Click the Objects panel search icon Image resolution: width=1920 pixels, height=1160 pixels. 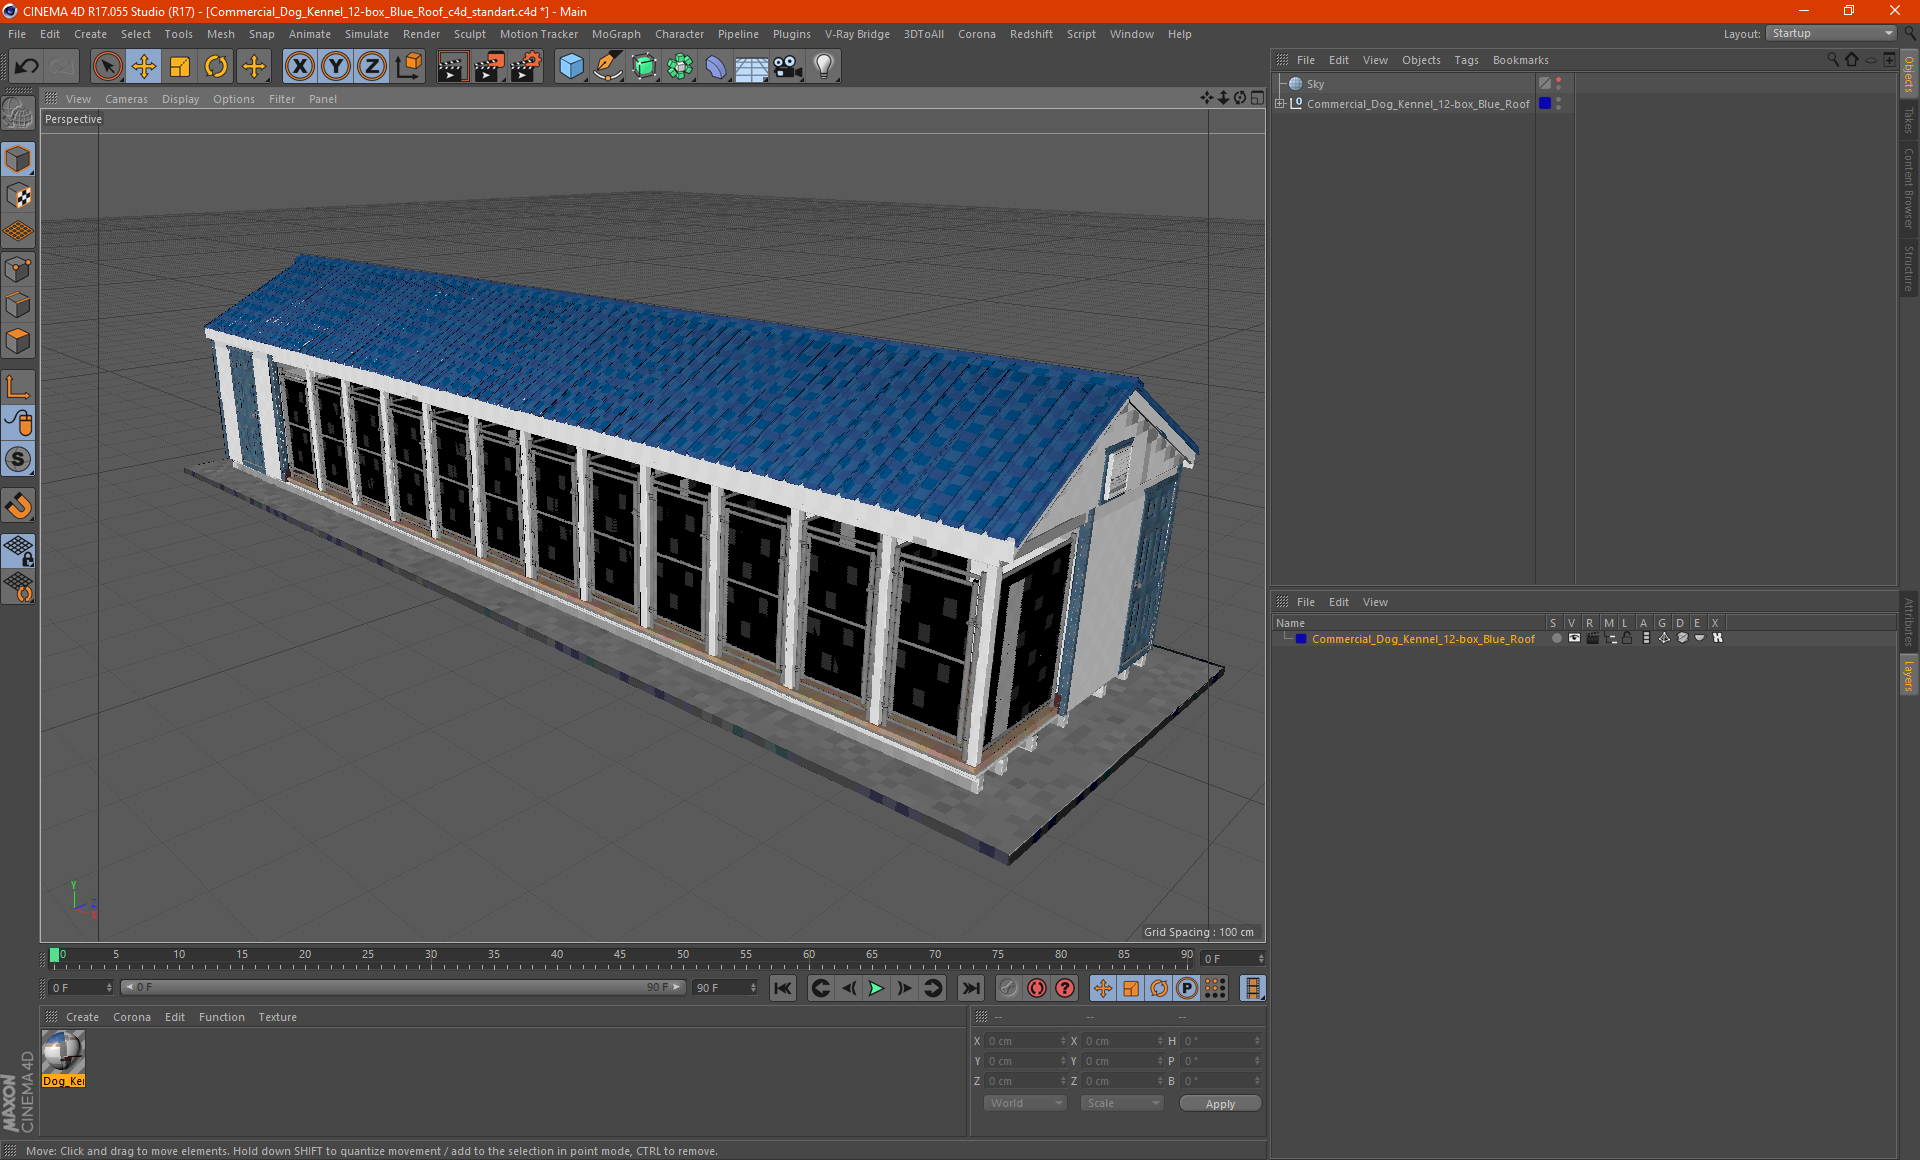click(x=1833, y=60)
